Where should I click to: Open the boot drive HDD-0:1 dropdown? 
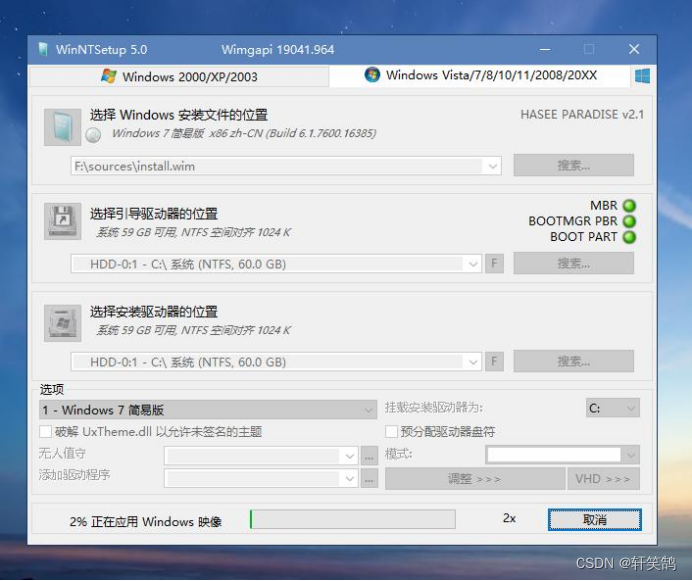[x=473, y=264]
